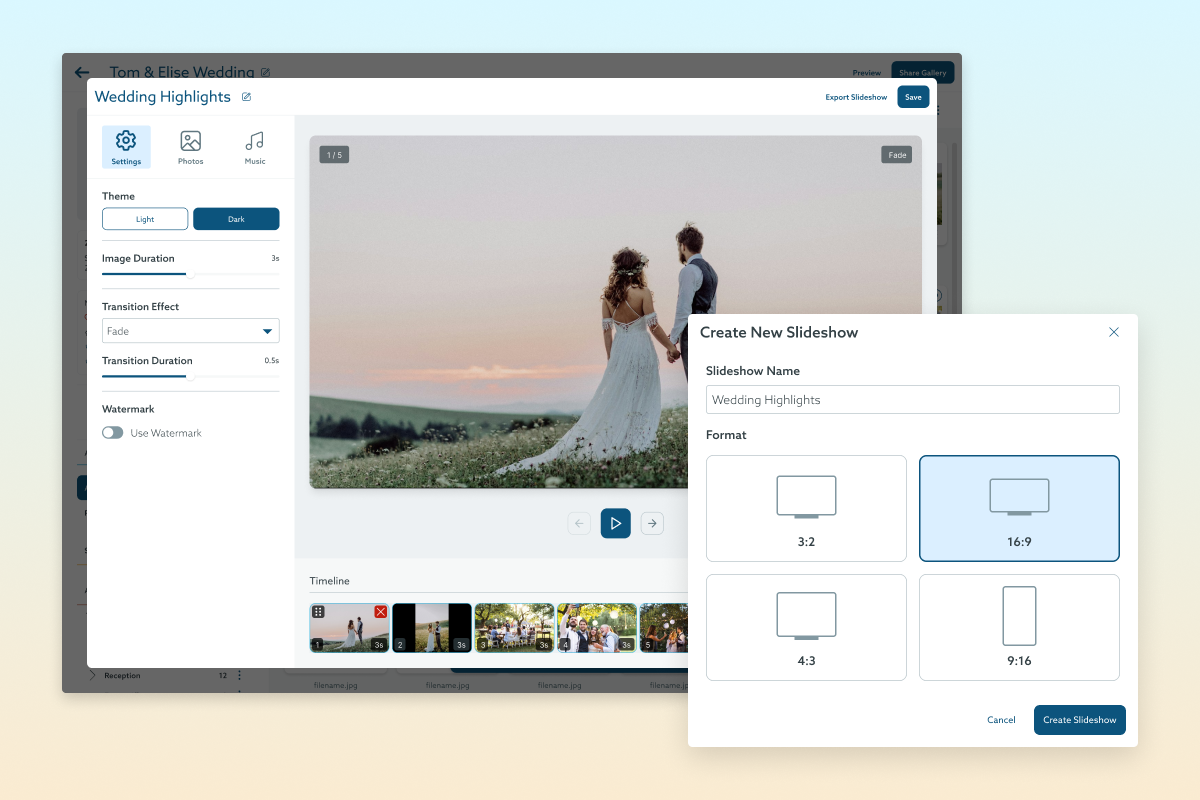Switch to the Music tab
The width and height of the screenshot is (1200, 800).
coord(255,146)
